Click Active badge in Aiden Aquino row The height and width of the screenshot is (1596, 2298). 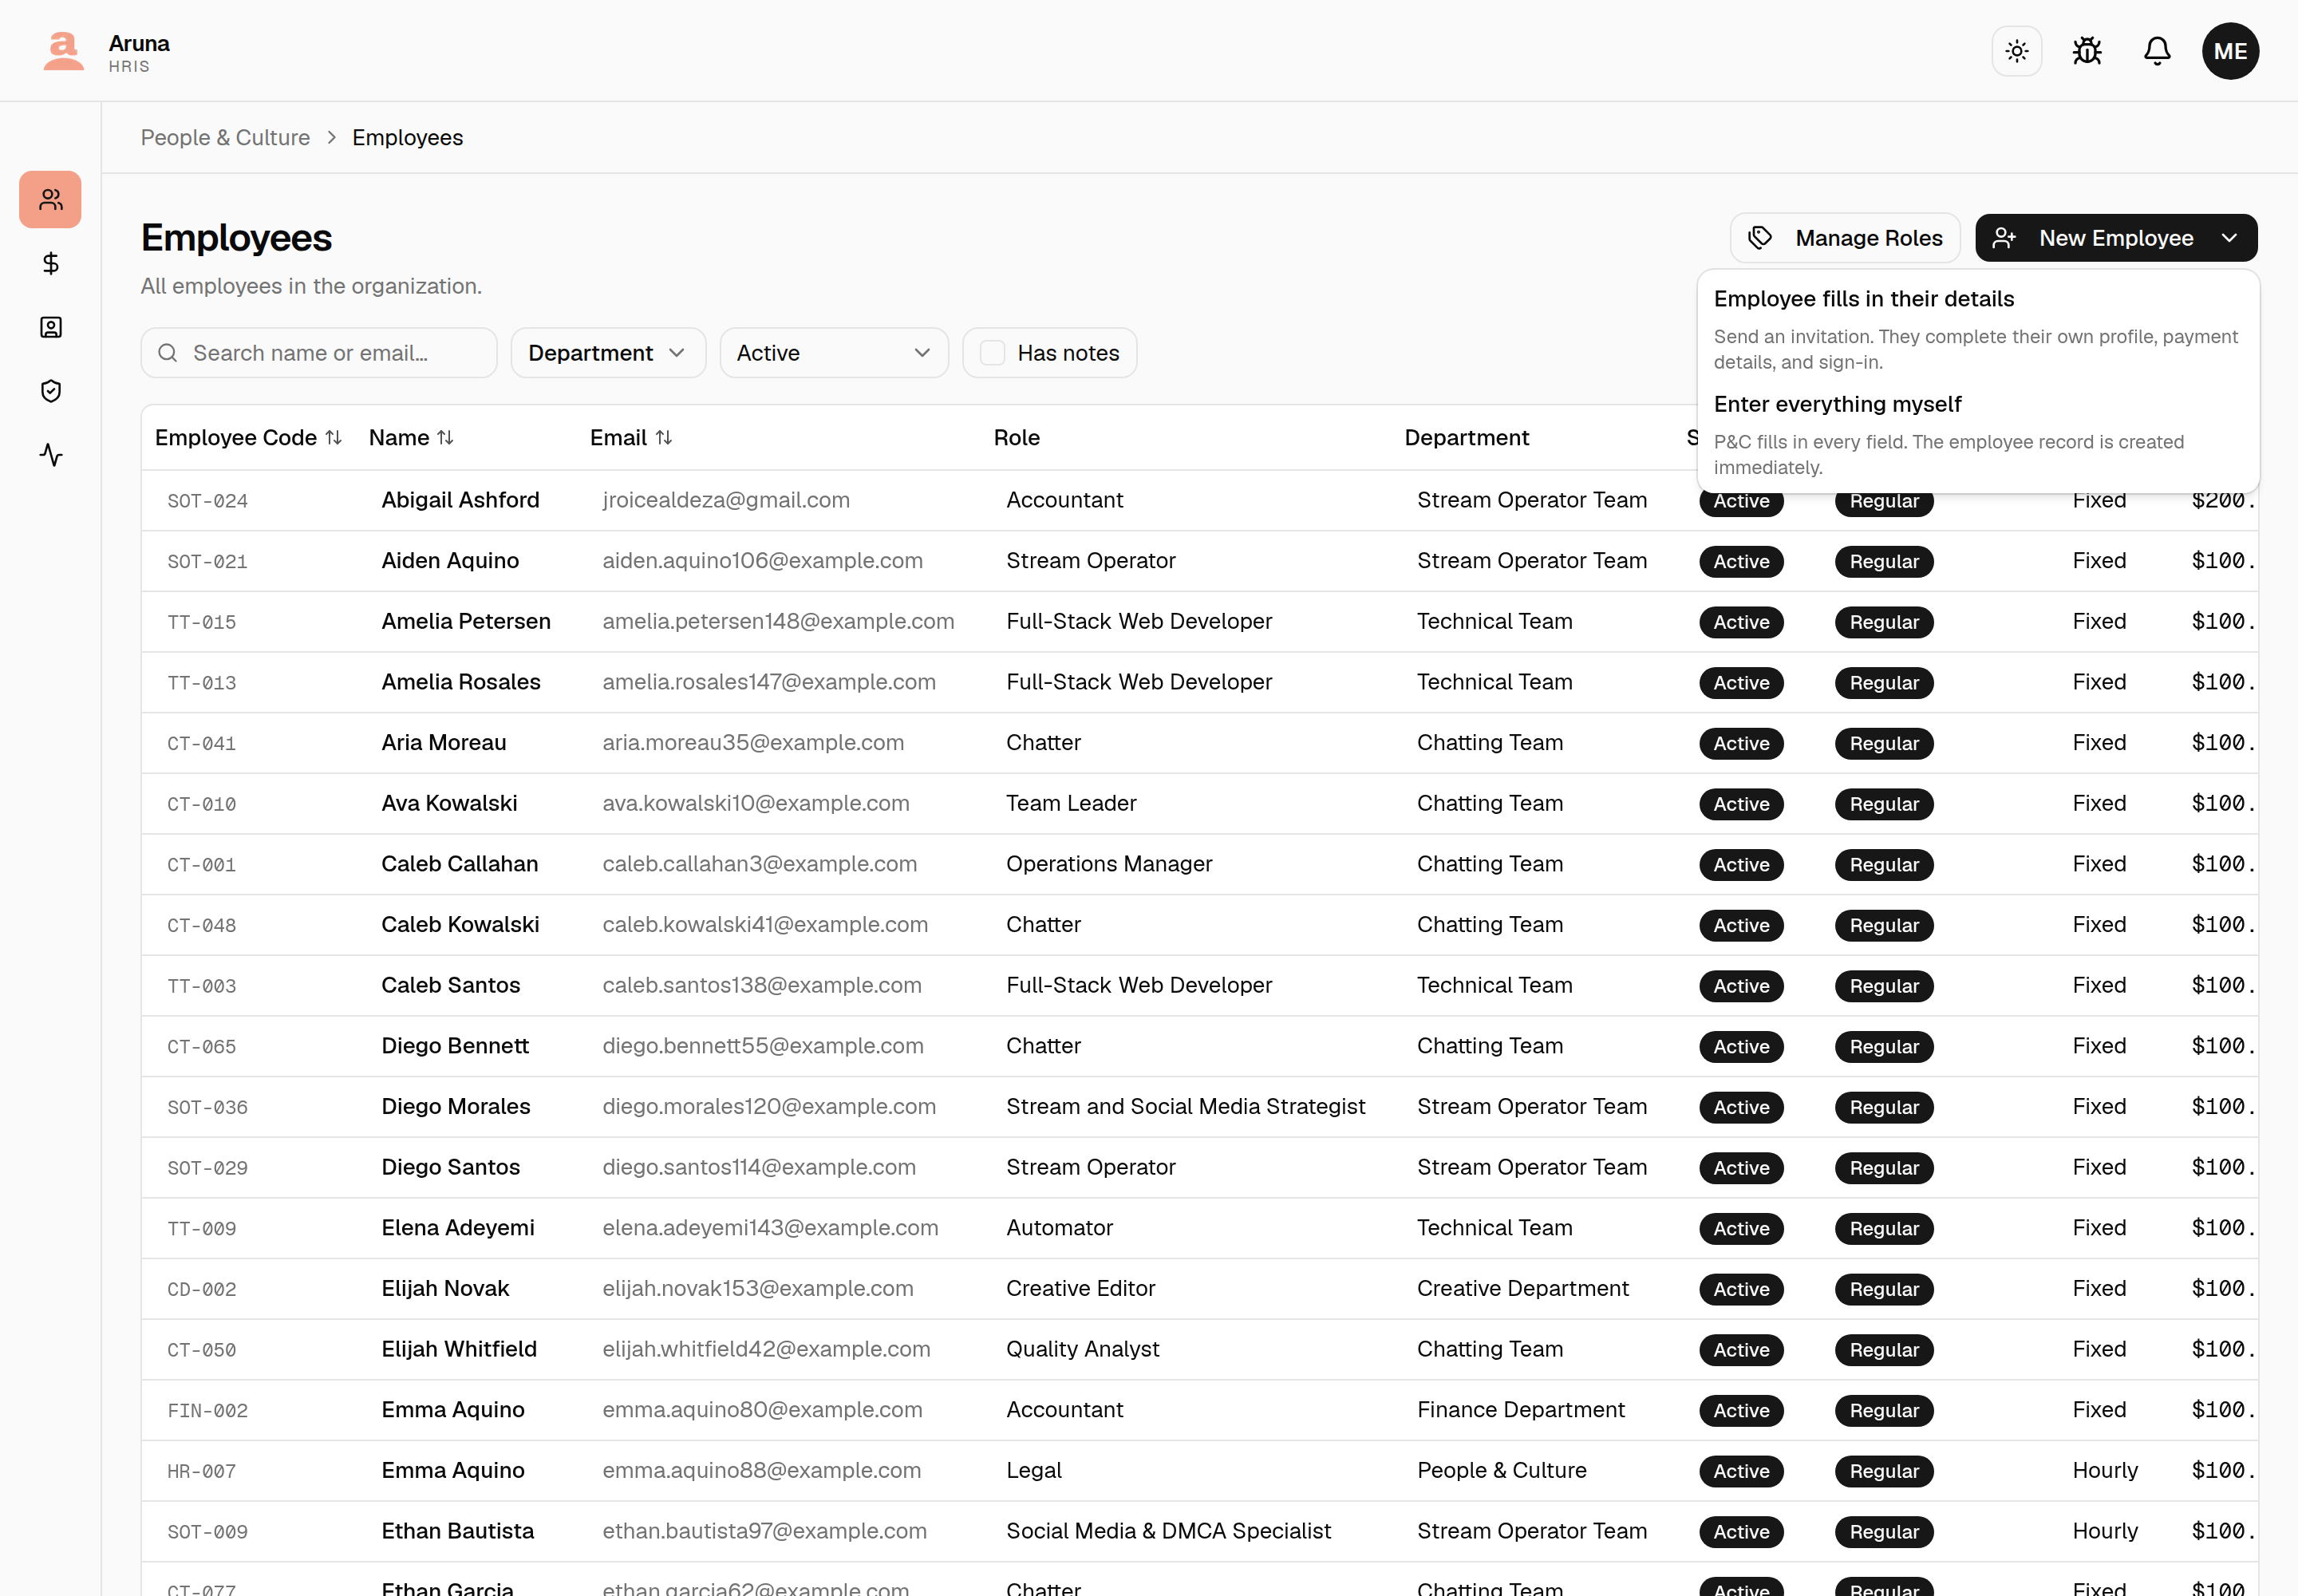click(1741, 562)
